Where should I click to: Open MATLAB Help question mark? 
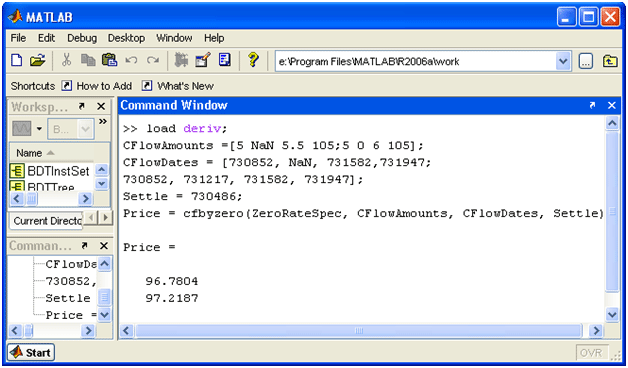tap(253, 61)
